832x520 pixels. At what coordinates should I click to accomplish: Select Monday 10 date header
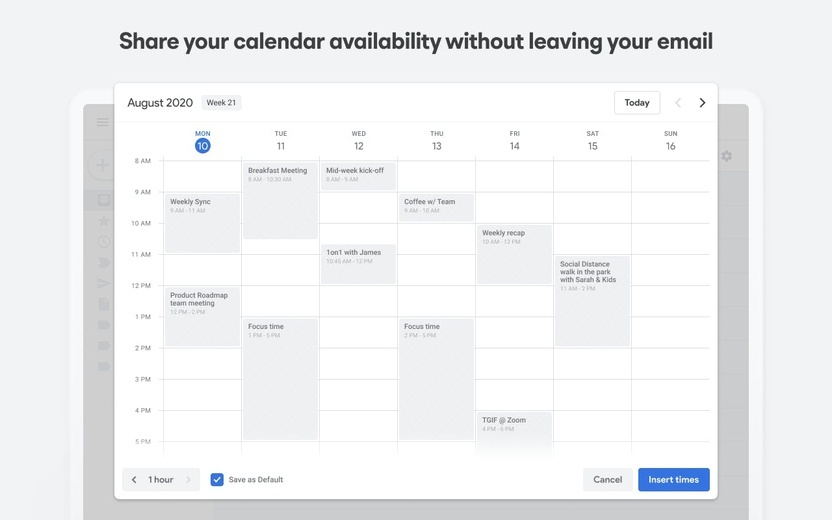coord(203,141)
